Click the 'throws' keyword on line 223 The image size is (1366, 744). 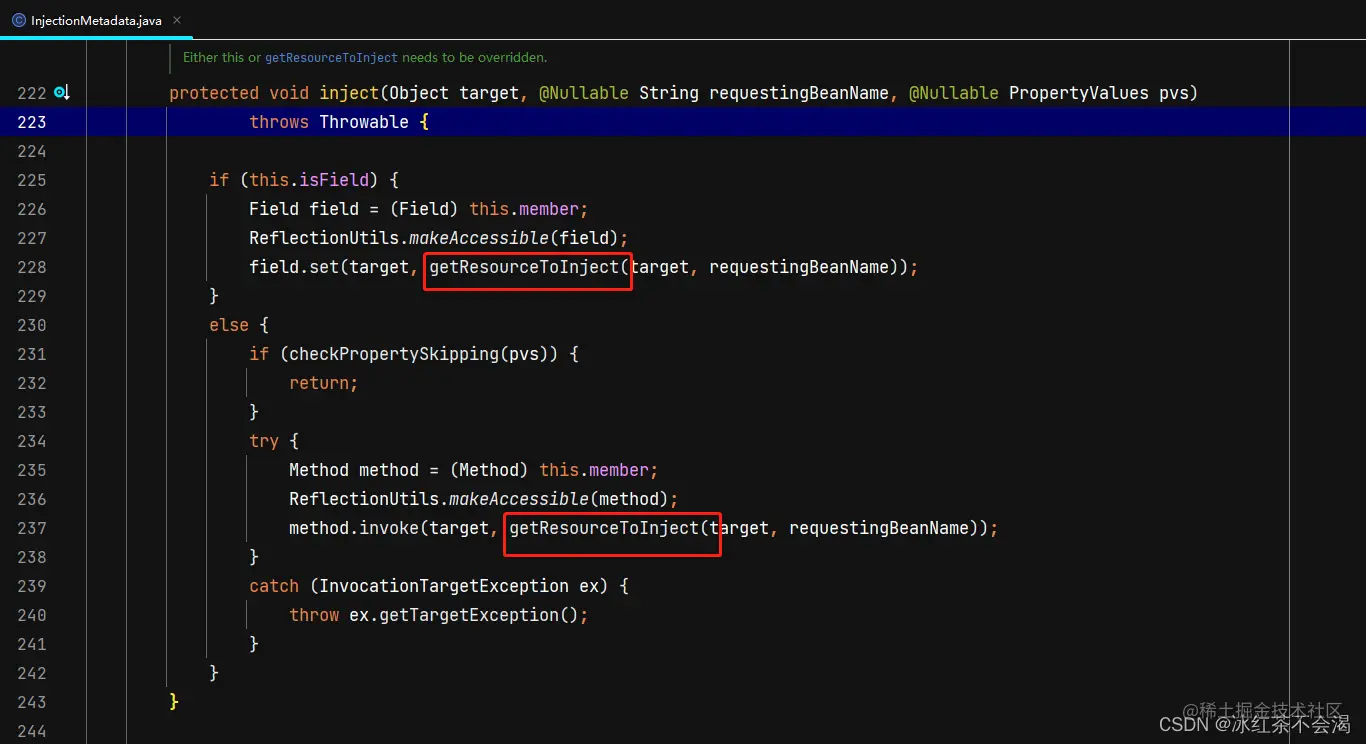pos(279,122)
